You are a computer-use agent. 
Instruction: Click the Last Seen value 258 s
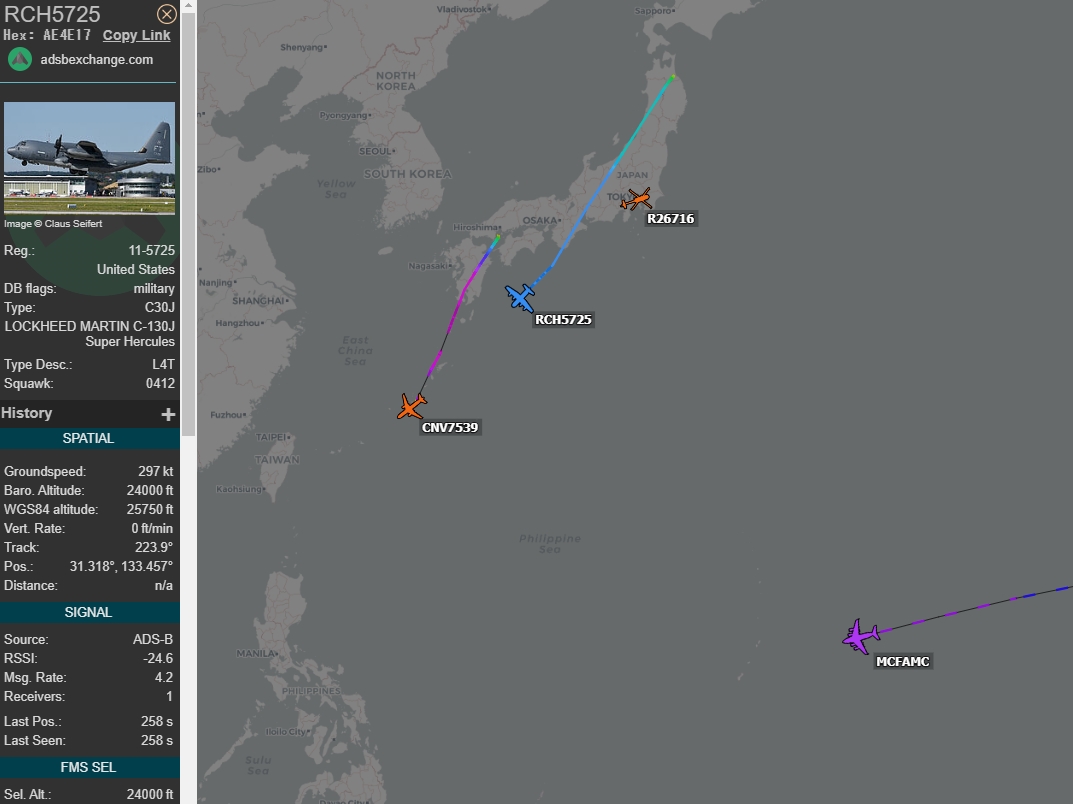pyautogui.click(x=157, y=741)
